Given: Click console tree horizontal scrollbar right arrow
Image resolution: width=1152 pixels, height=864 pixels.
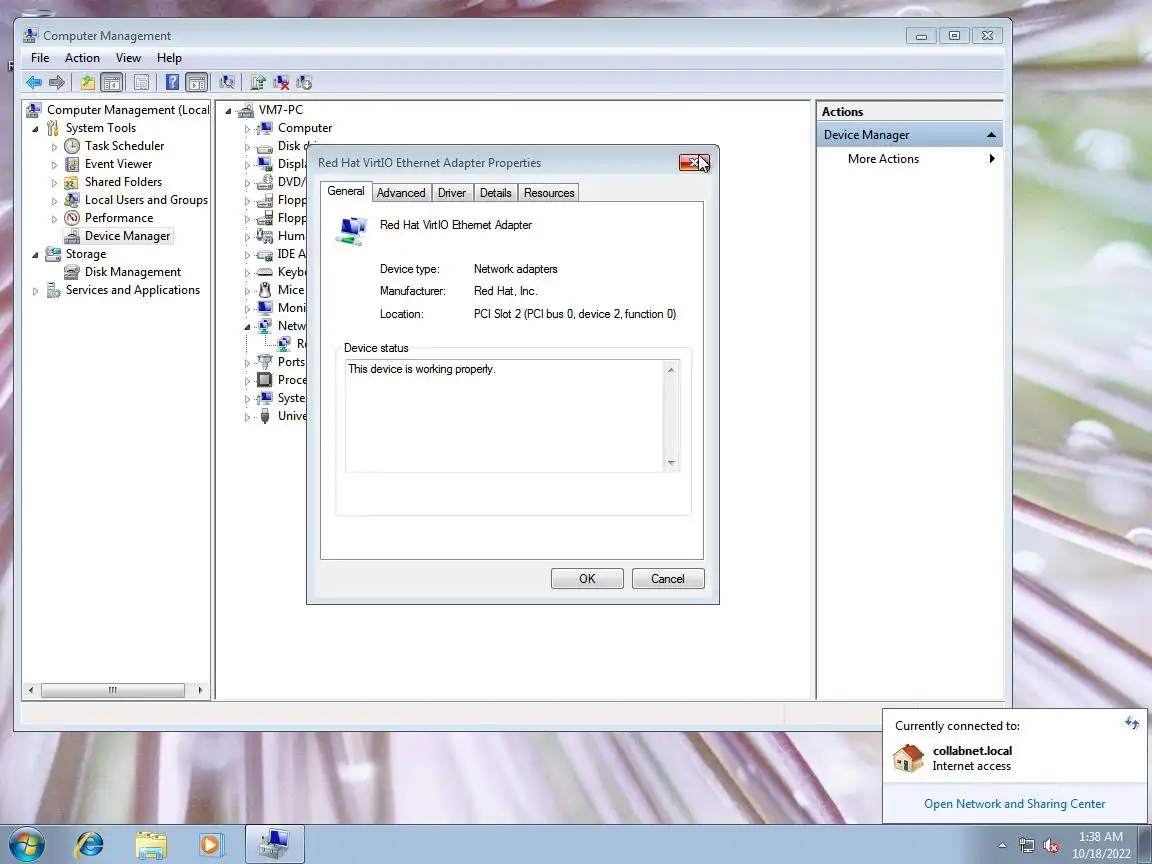Looking at the screenshot, I should (x=200, y=690).
